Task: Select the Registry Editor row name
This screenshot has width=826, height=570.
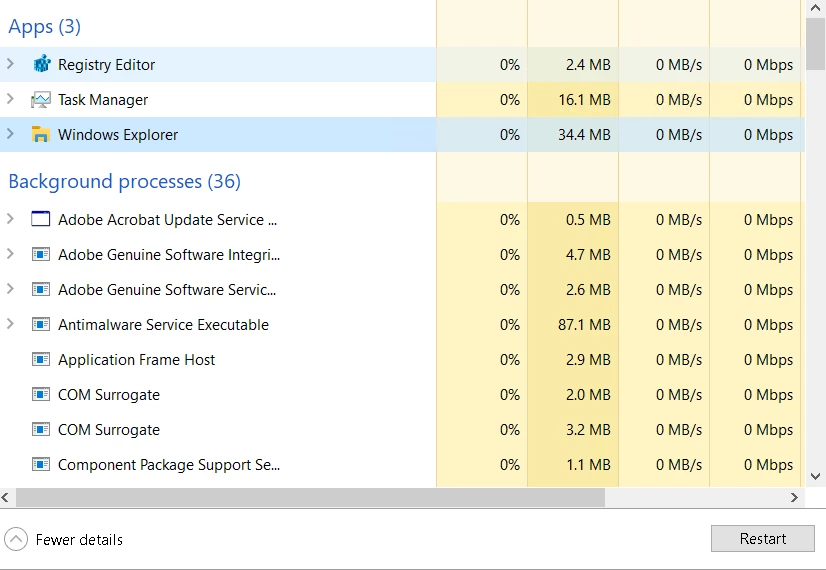Action: (106, 65)
